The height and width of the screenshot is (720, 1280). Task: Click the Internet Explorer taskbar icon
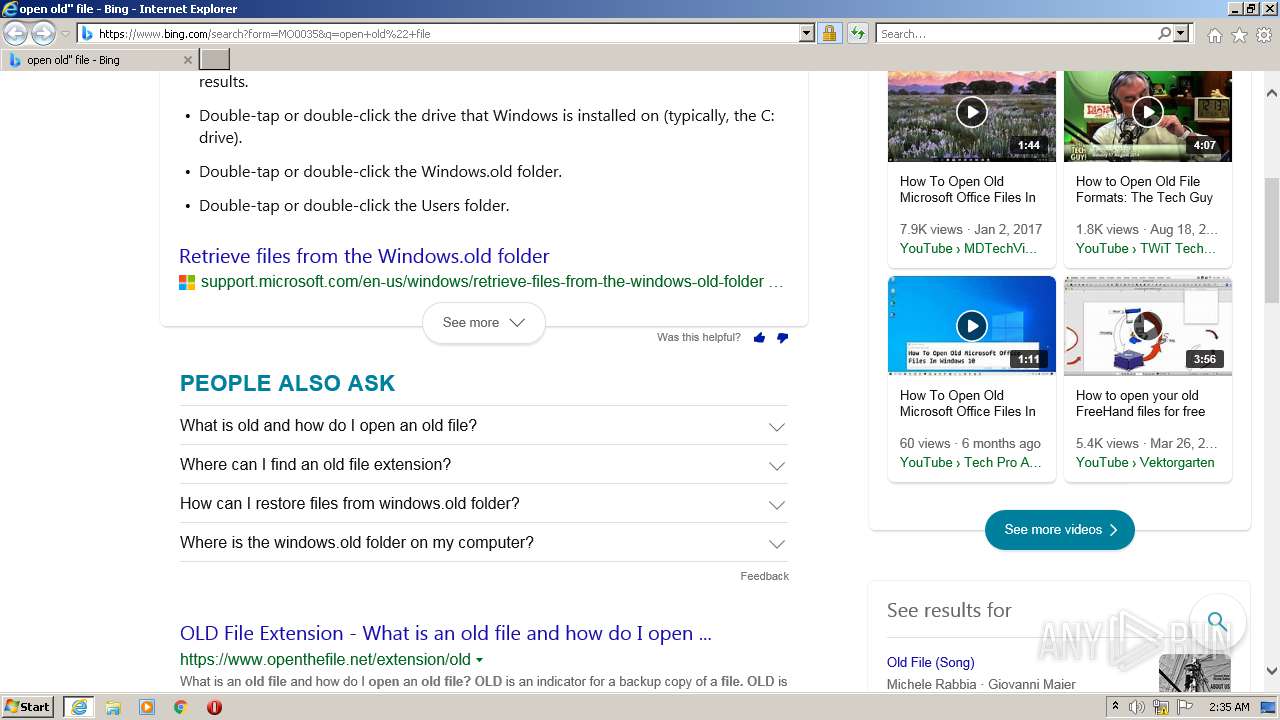[x=79, y=707]
